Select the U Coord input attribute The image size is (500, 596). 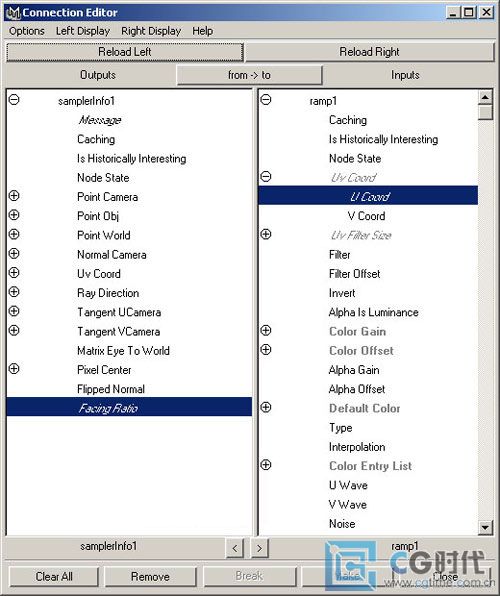(368, 196)
